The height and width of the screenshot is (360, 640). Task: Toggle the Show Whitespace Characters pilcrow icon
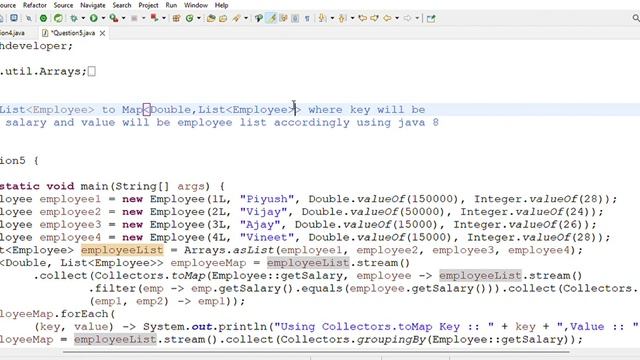click(x=307, y=18)
